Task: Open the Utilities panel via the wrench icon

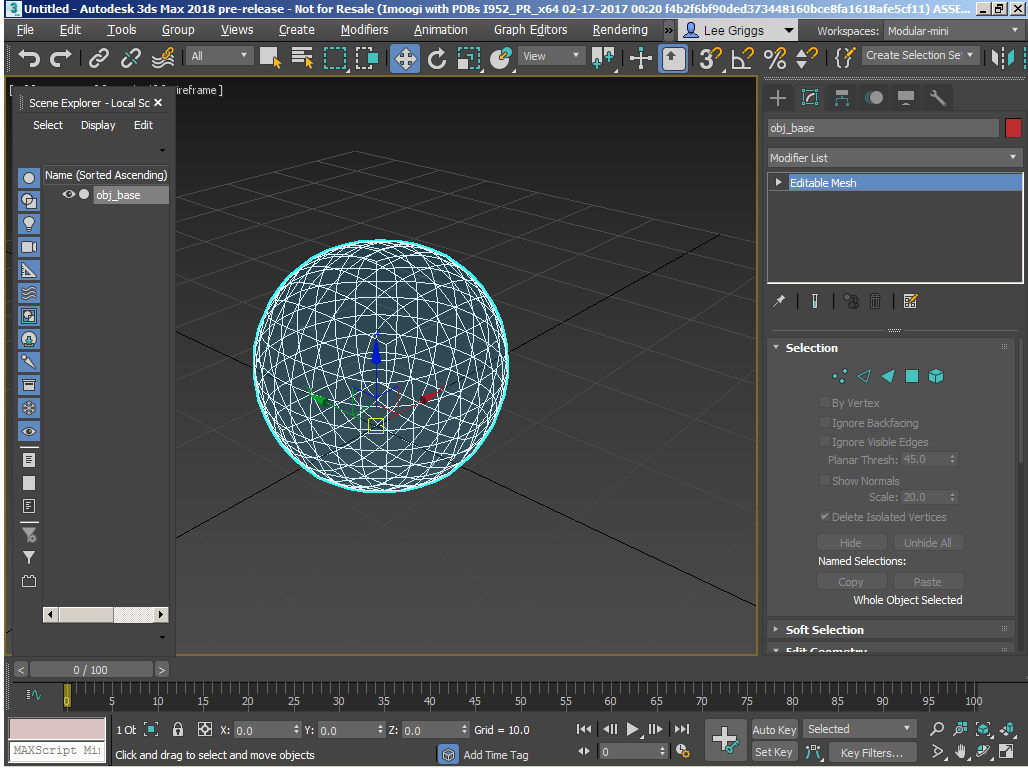Action: (936, 97)
